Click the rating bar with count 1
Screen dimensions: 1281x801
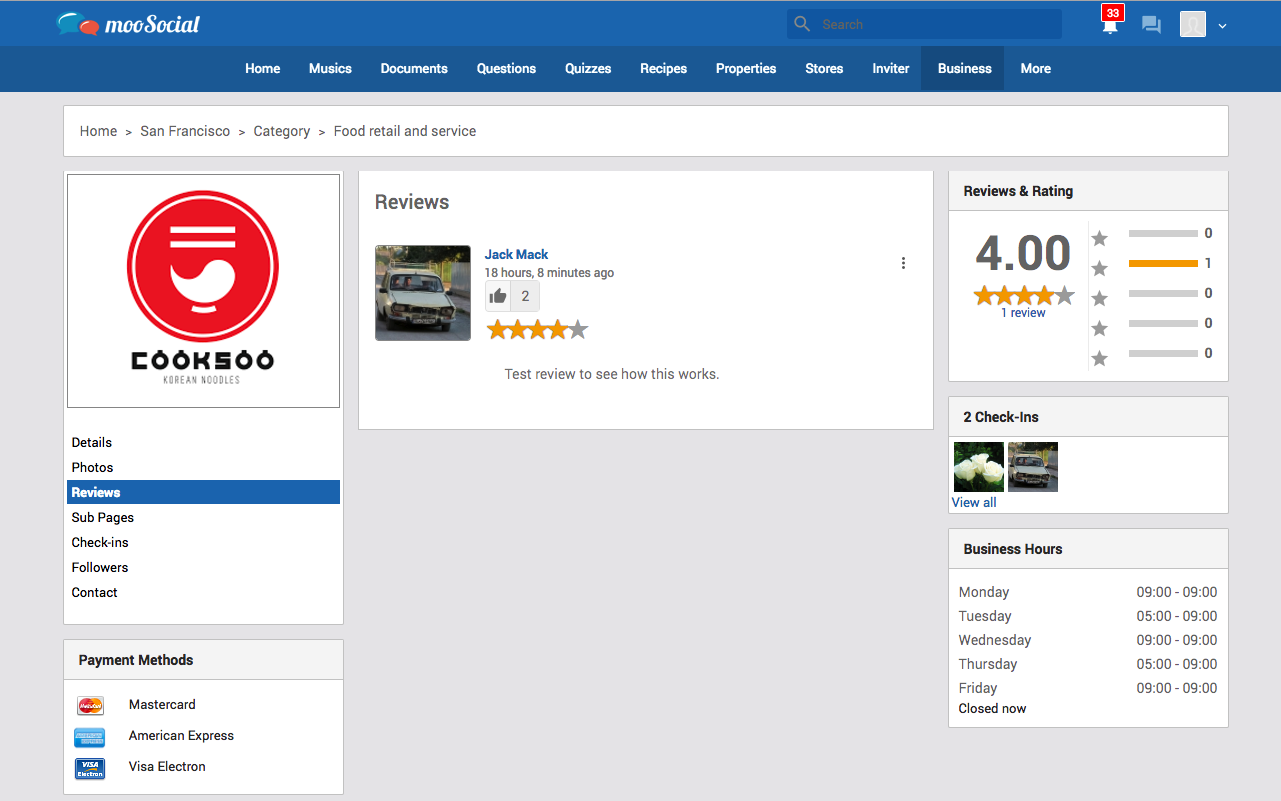[x=1163, y=263]
